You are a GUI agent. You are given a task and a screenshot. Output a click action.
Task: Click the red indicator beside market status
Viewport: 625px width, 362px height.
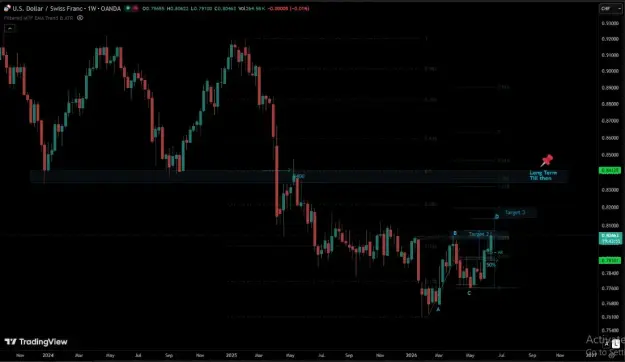pos(135,8)
